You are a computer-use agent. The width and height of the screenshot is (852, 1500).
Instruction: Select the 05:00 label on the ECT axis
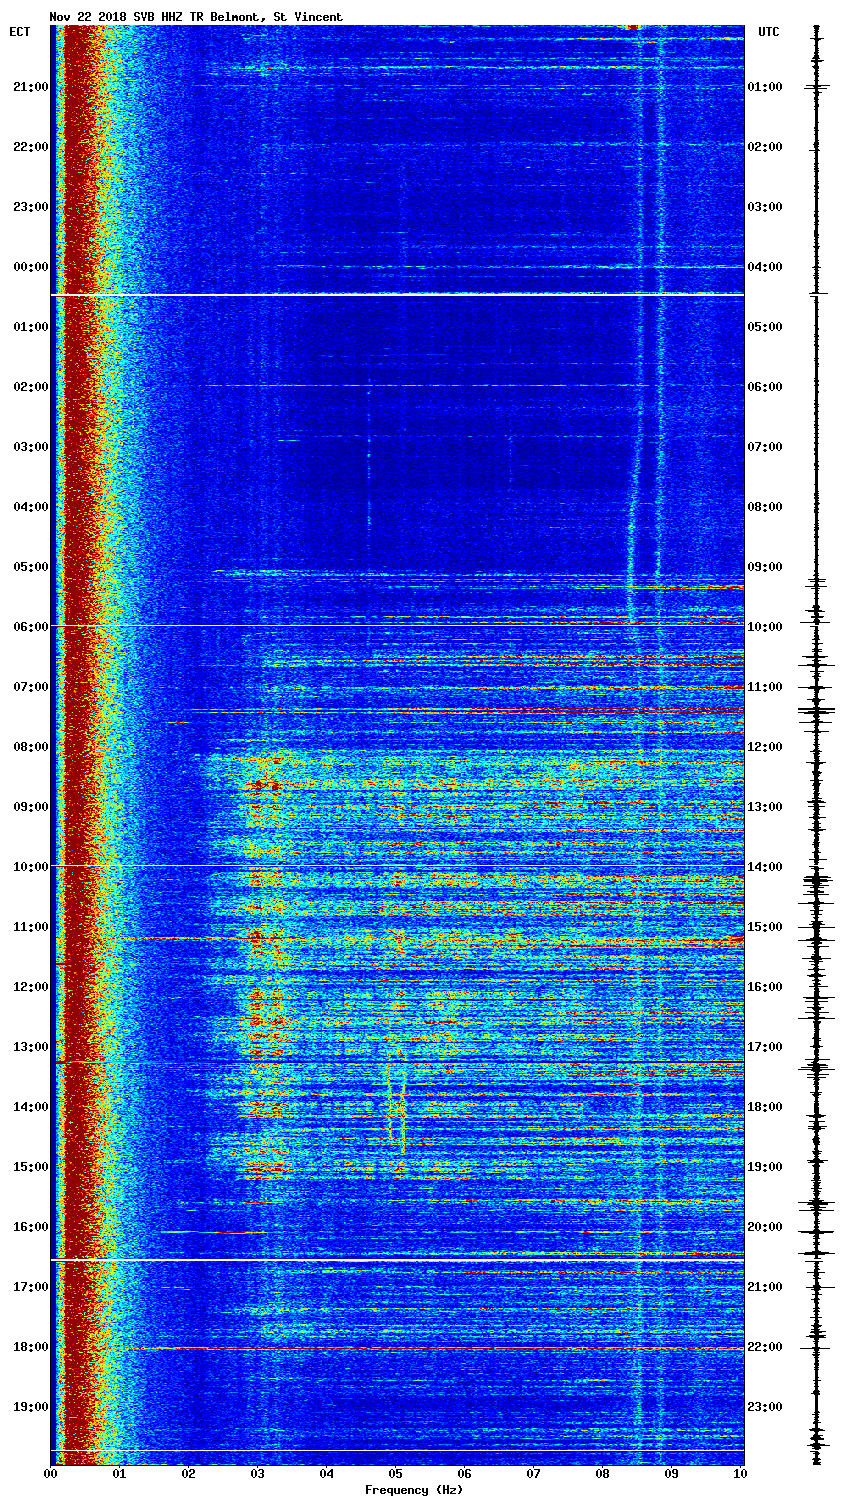30,567
